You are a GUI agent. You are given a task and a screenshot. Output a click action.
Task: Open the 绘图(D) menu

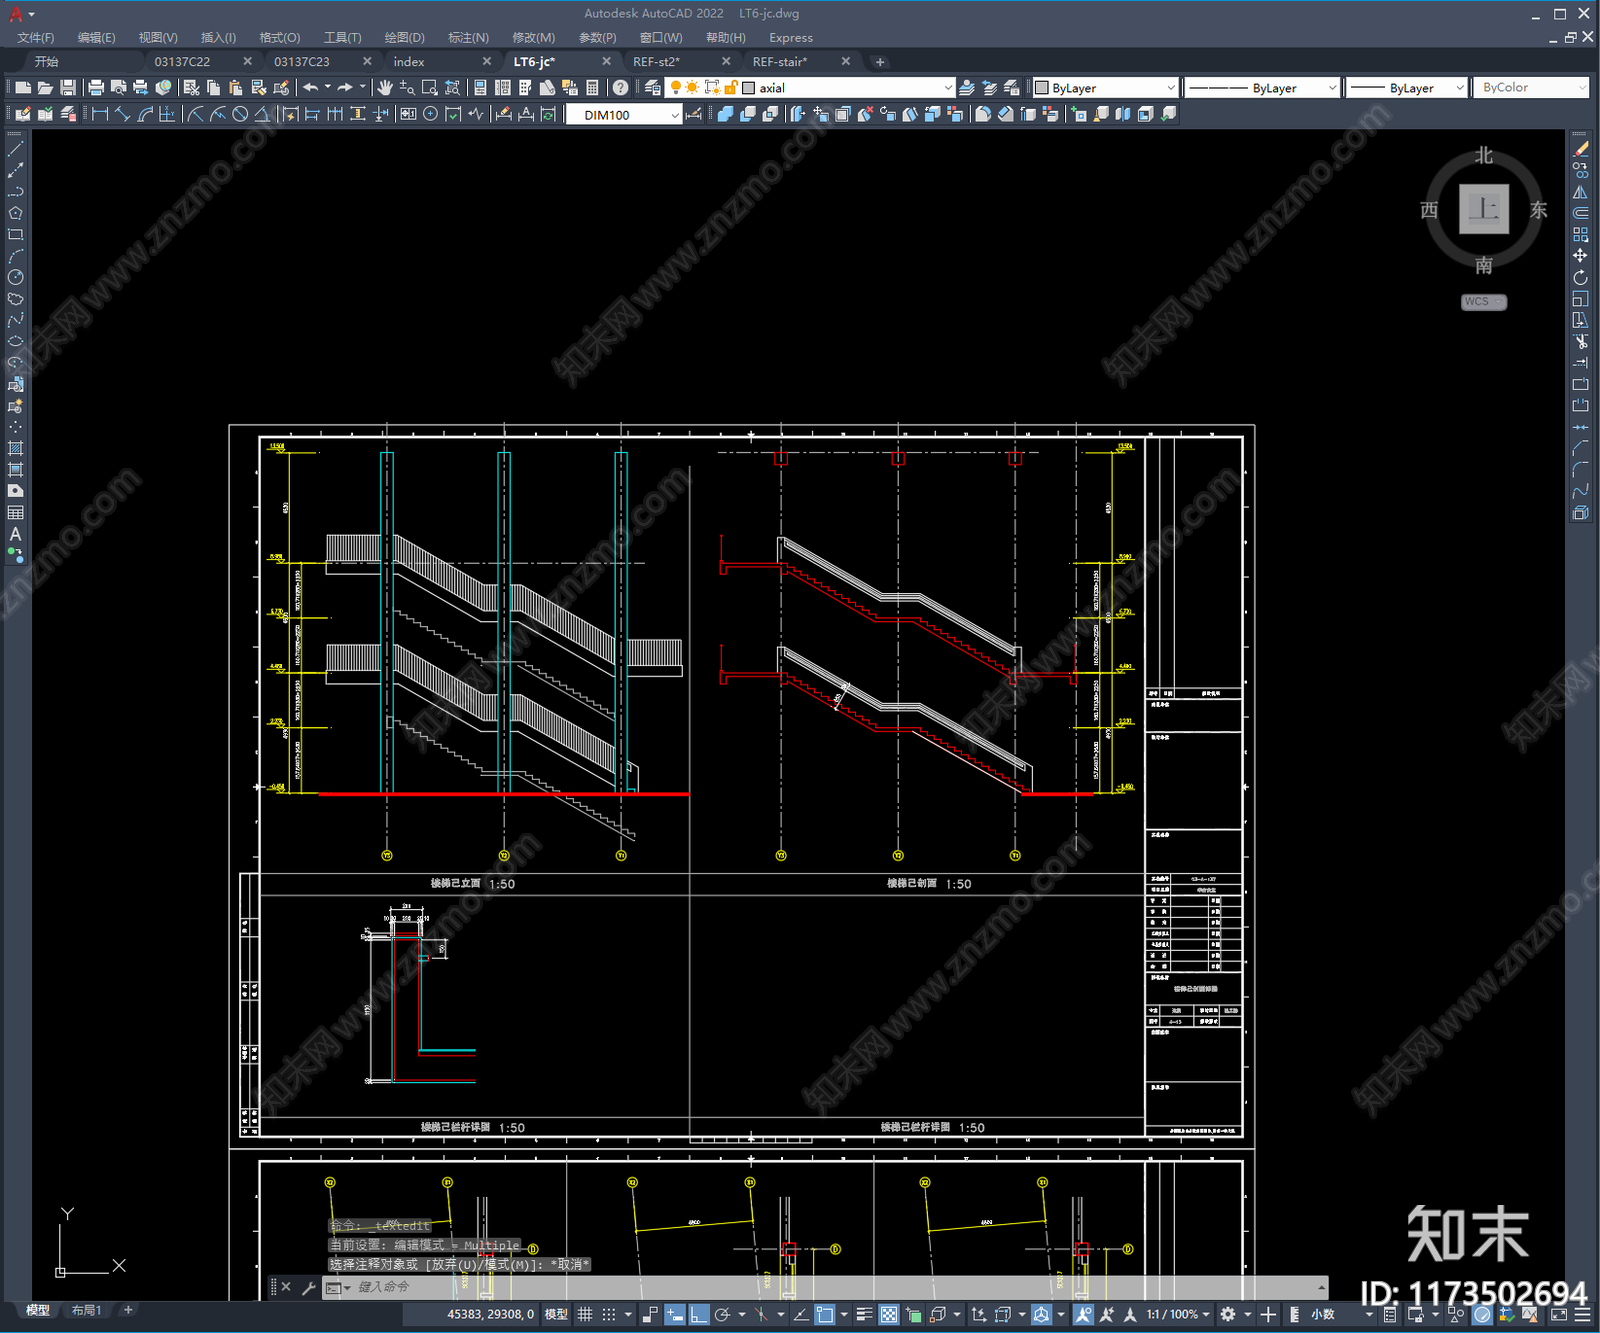(404, 38)
